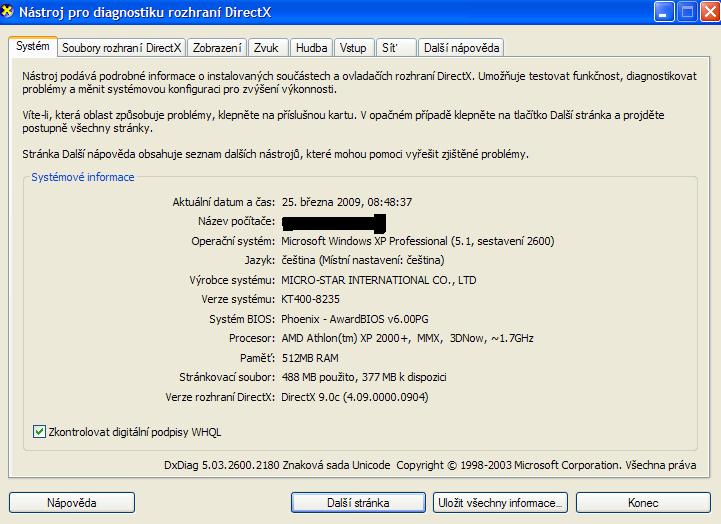Viewport: 721px width, 524px height.
Task: Click the Operační systém label
Action: [x=233, y=241]
